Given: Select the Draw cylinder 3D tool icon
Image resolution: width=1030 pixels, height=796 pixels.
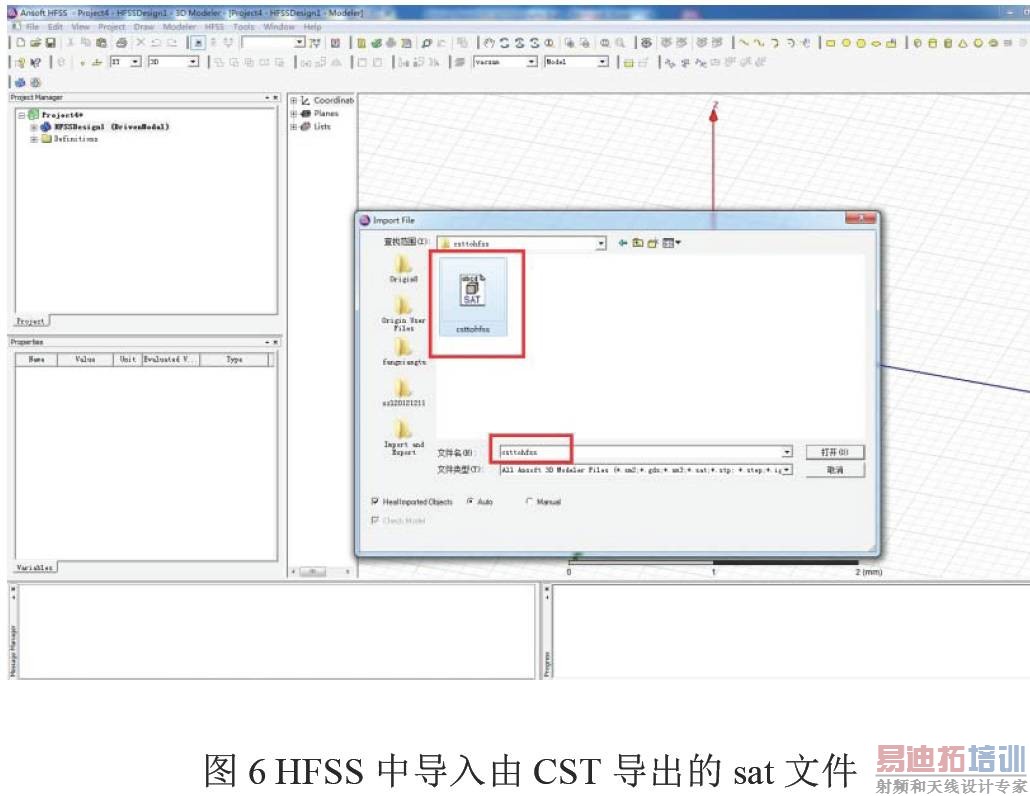Looking at the screenshot, I should pos(933,43).
